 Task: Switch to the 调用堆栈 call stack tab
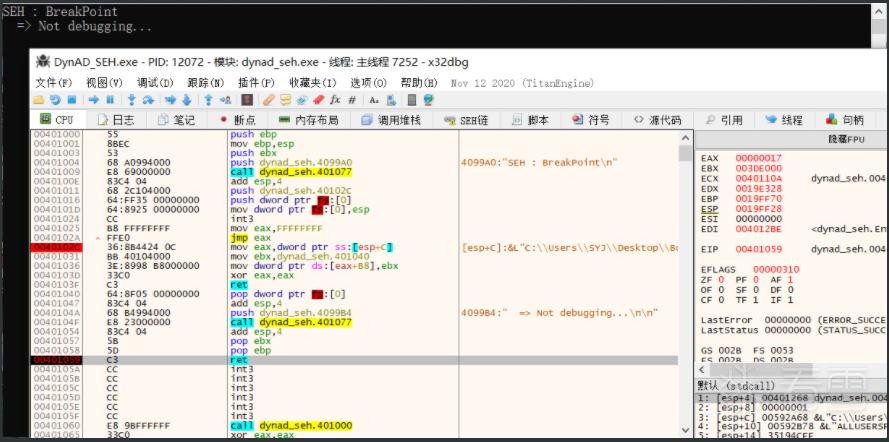point(391,120)
